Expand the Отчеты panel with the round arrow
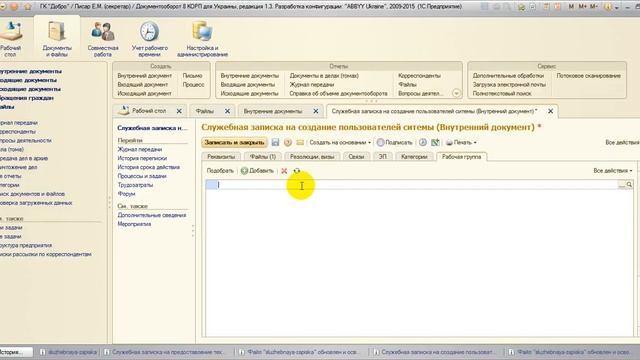The image size is (640, 360). (x=456, y=93)
